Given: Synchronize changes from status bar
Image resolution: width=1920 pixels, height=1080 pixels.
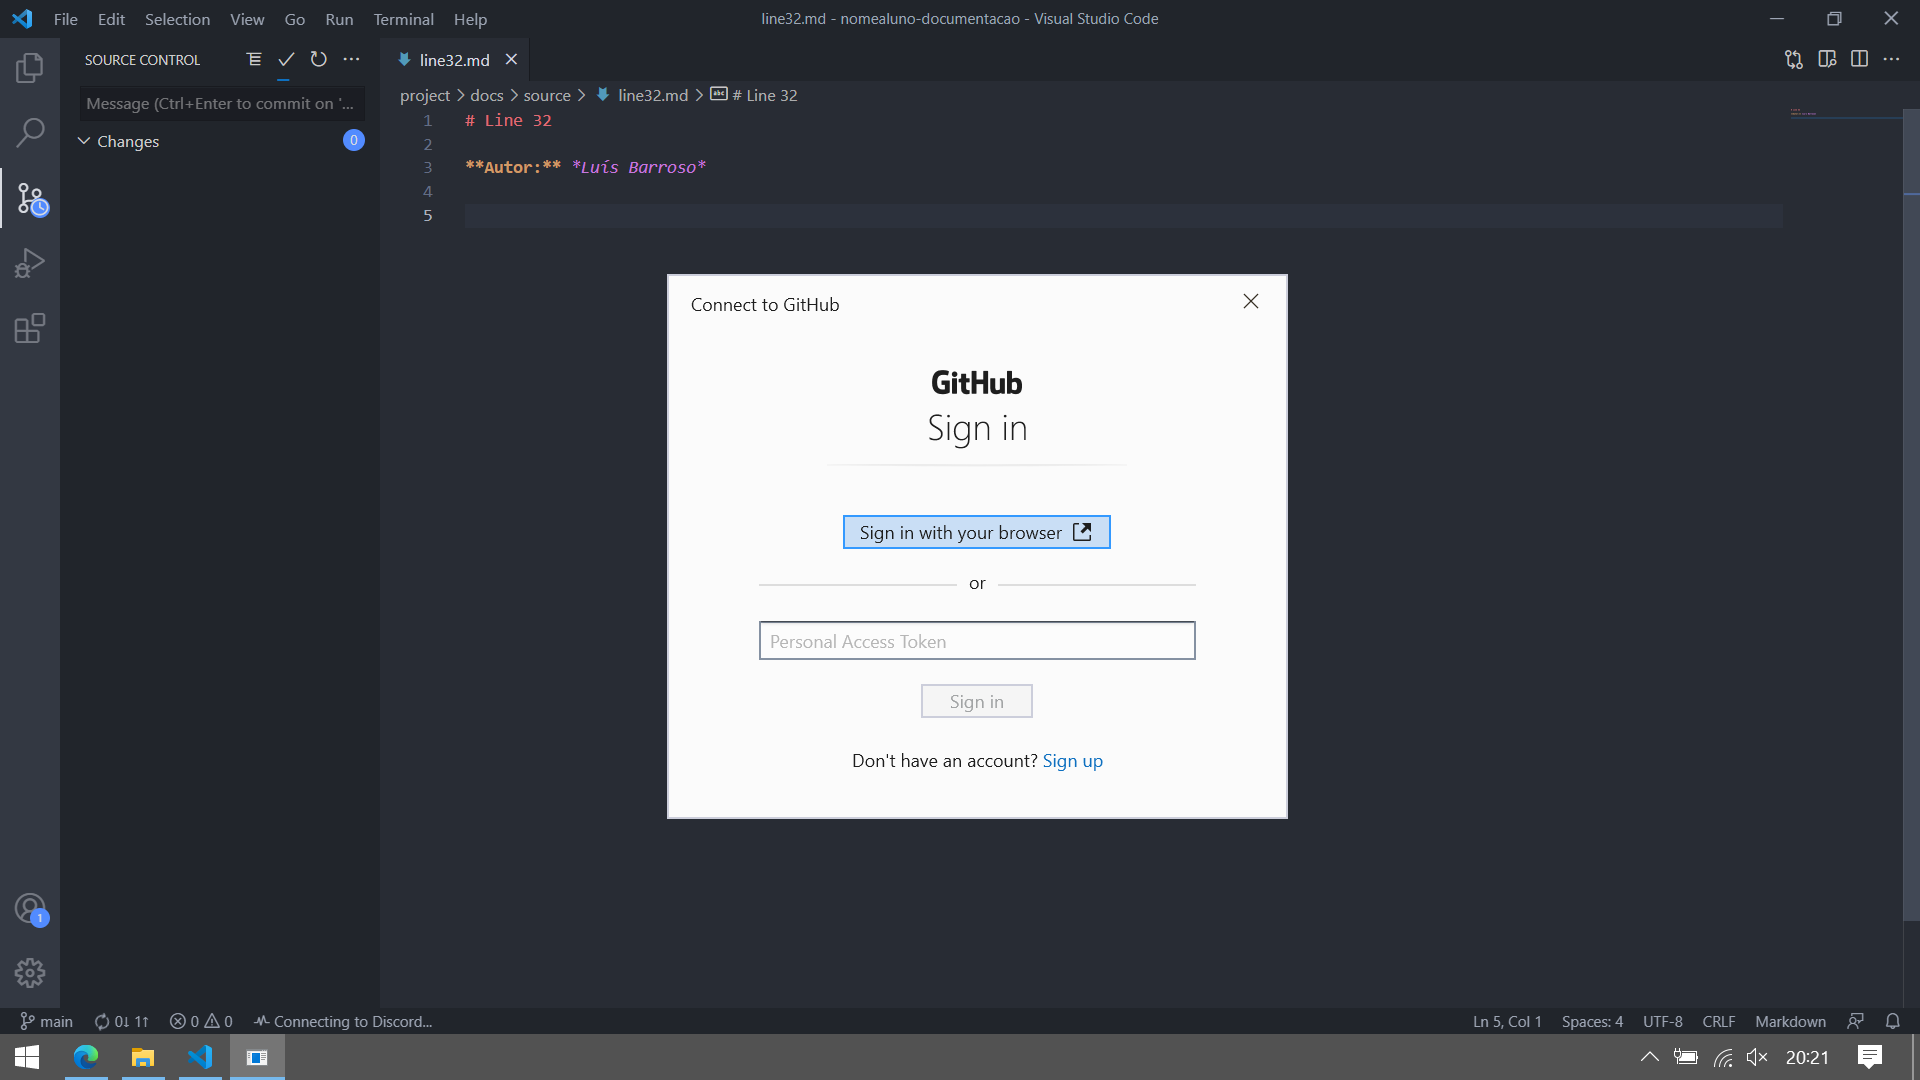Looking at the screenshot, I should coord(121,1021).
